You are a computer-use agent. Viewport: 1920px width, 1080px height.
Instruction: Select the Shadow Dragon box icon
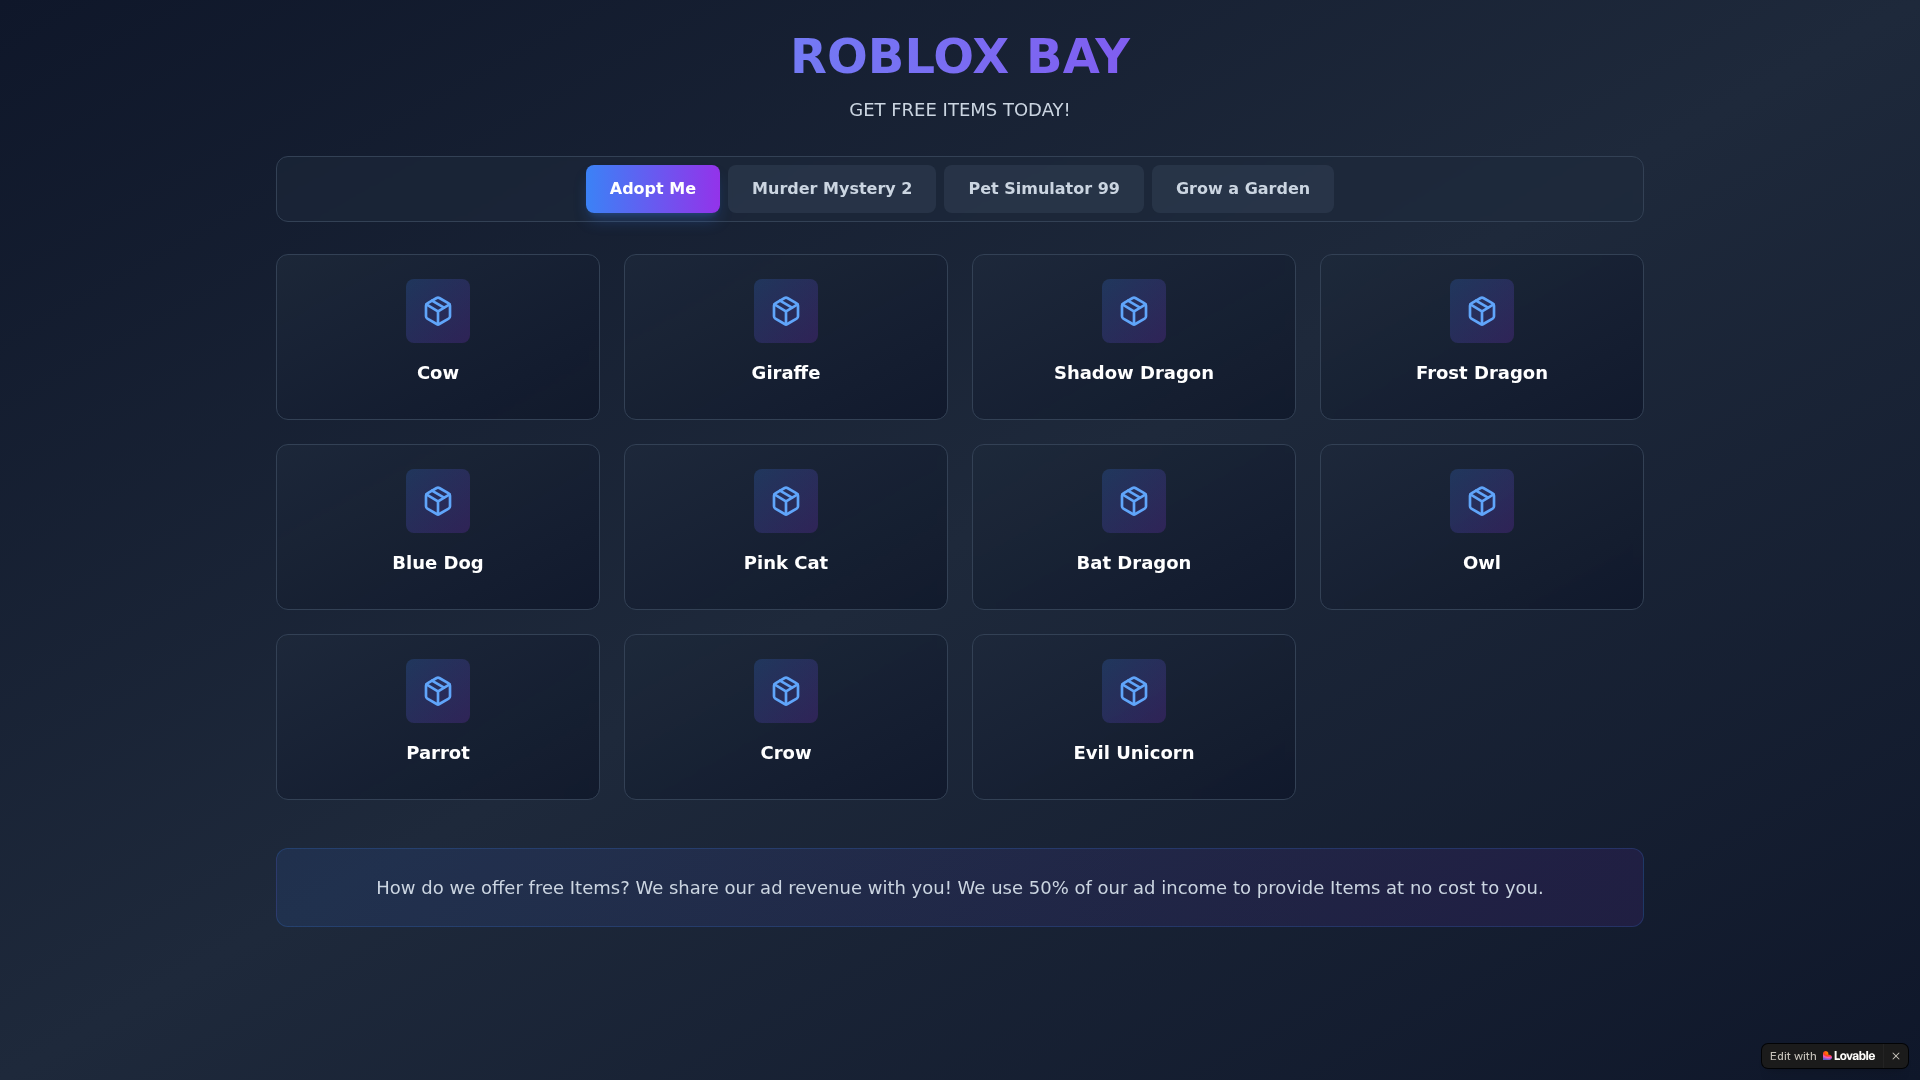pos(1134,311)
